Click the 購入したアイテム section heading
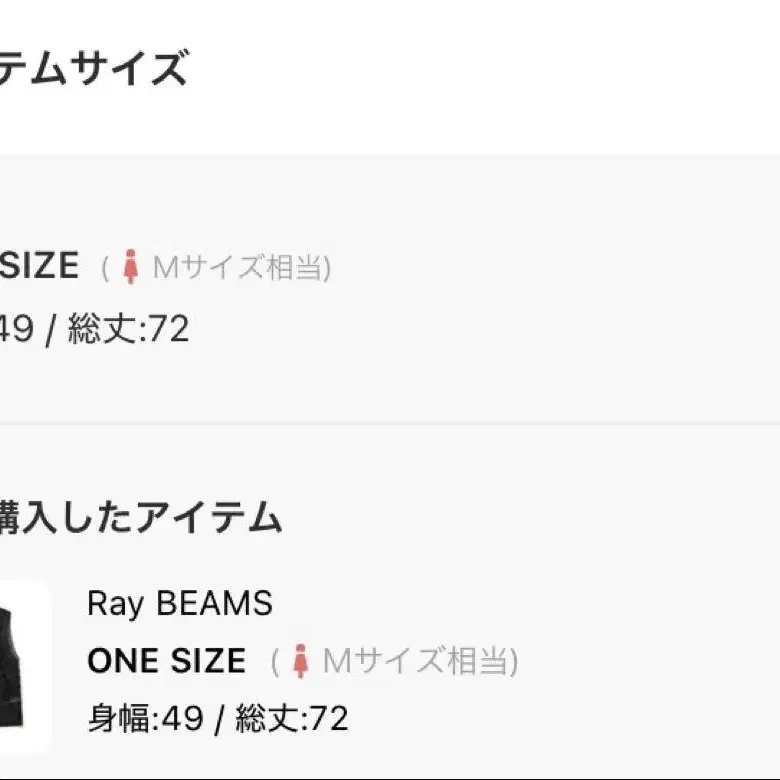 [141, 518]
